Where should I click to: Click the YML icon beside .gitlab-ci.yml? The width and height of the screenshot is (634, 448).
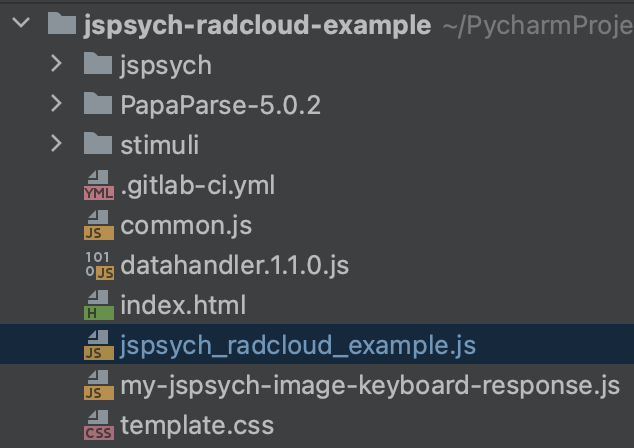tap(98, 186)
